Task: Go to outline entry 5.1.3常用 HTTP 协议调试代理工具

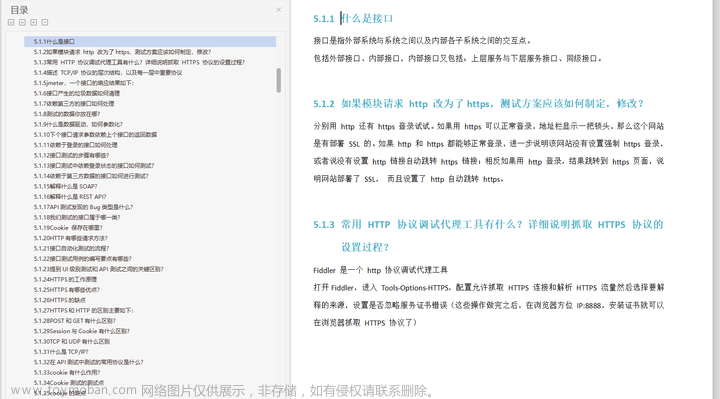Action: point(139,62)
